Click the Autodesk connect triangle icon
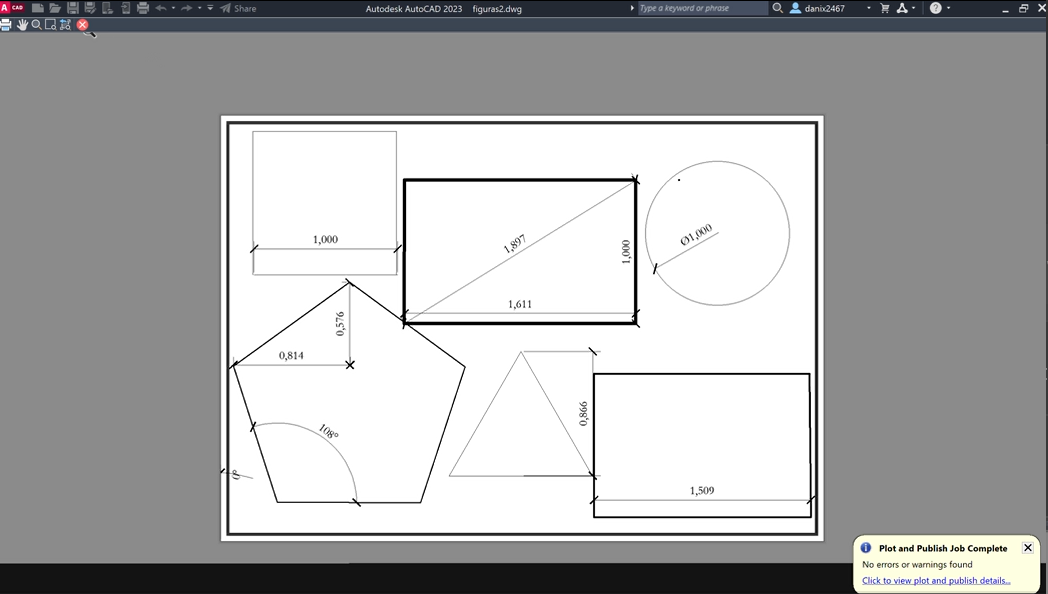Screen dimensions: 1048x594 902,8
